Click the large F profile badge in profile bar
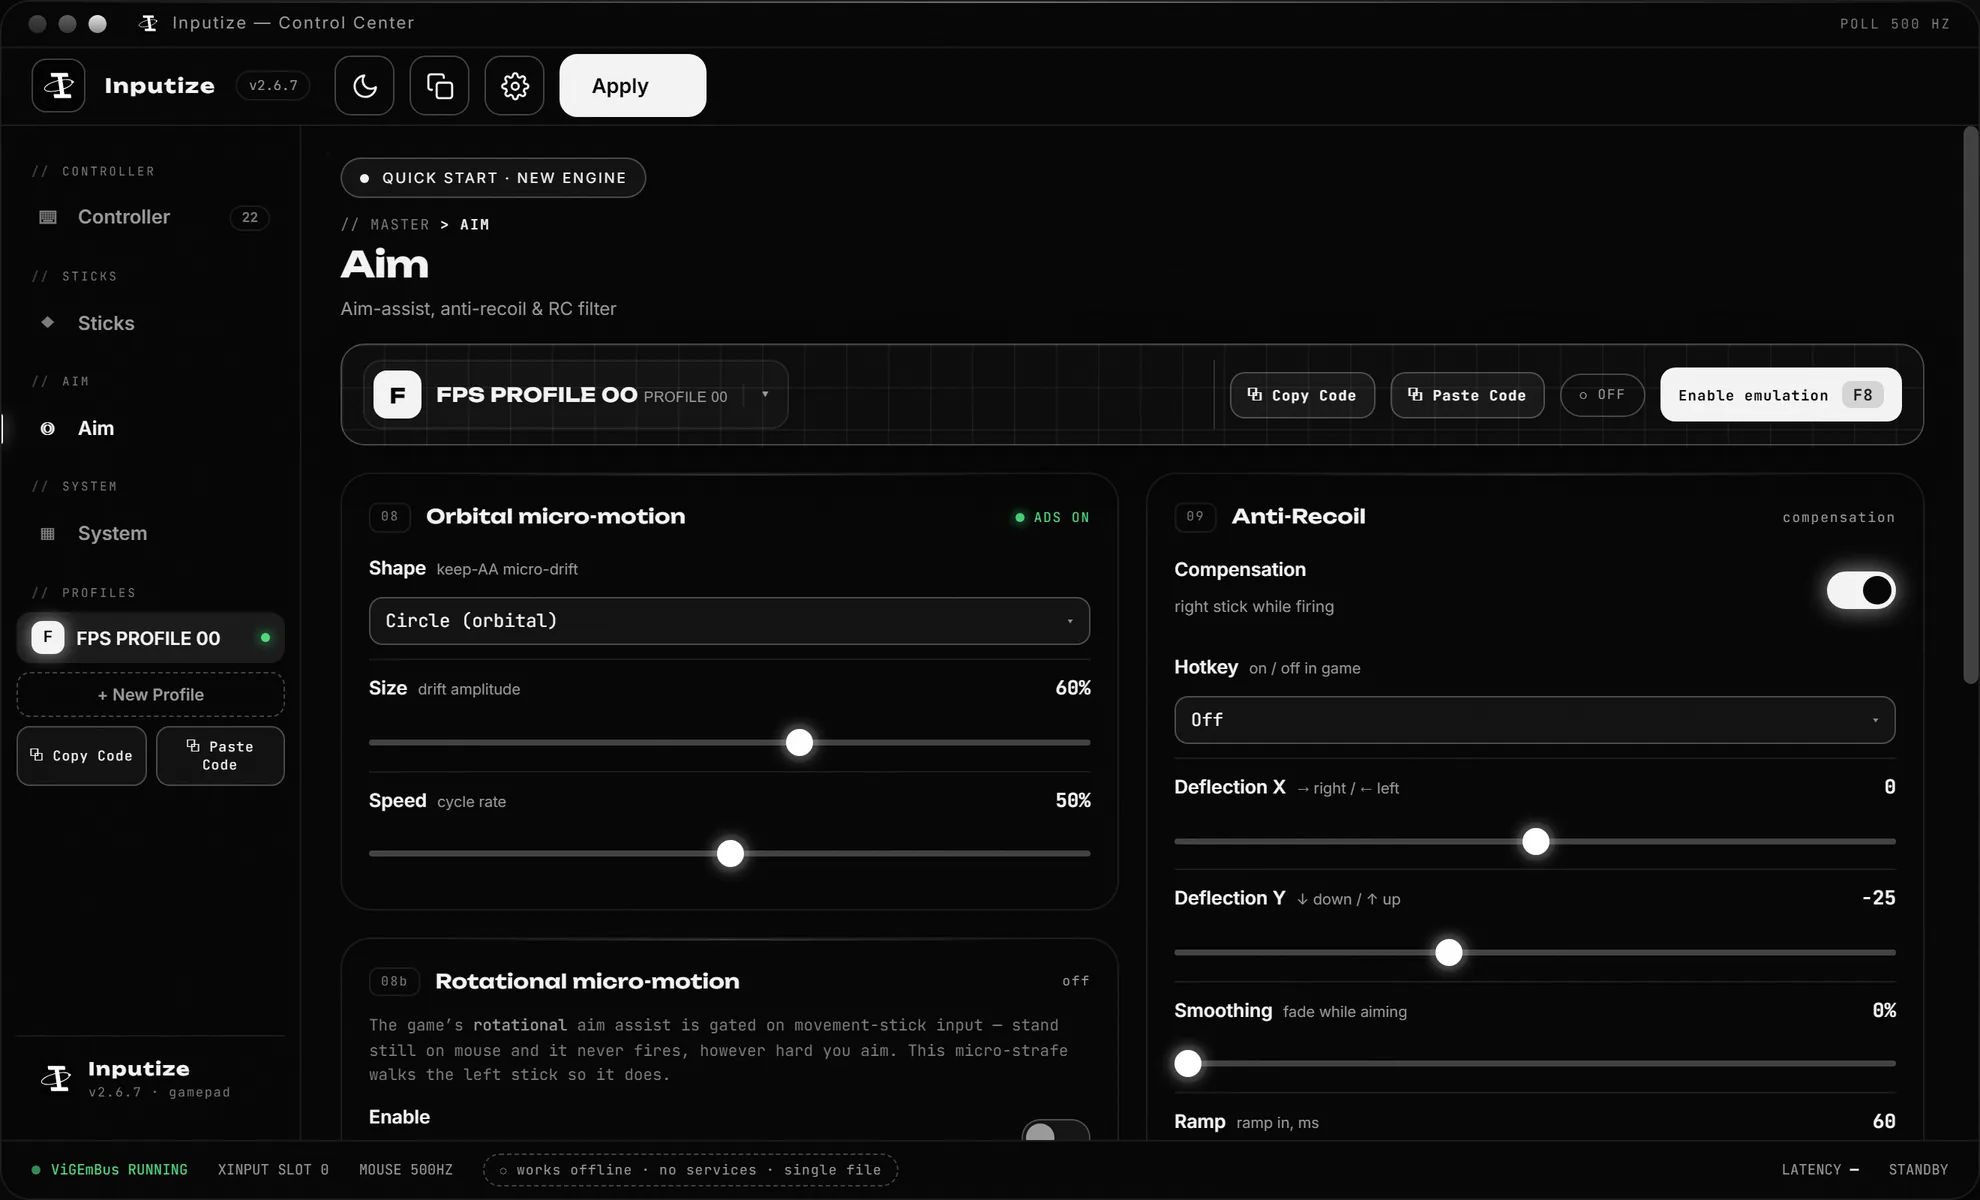This screenshot has width=1980, height=1200. tap(397, 394)
